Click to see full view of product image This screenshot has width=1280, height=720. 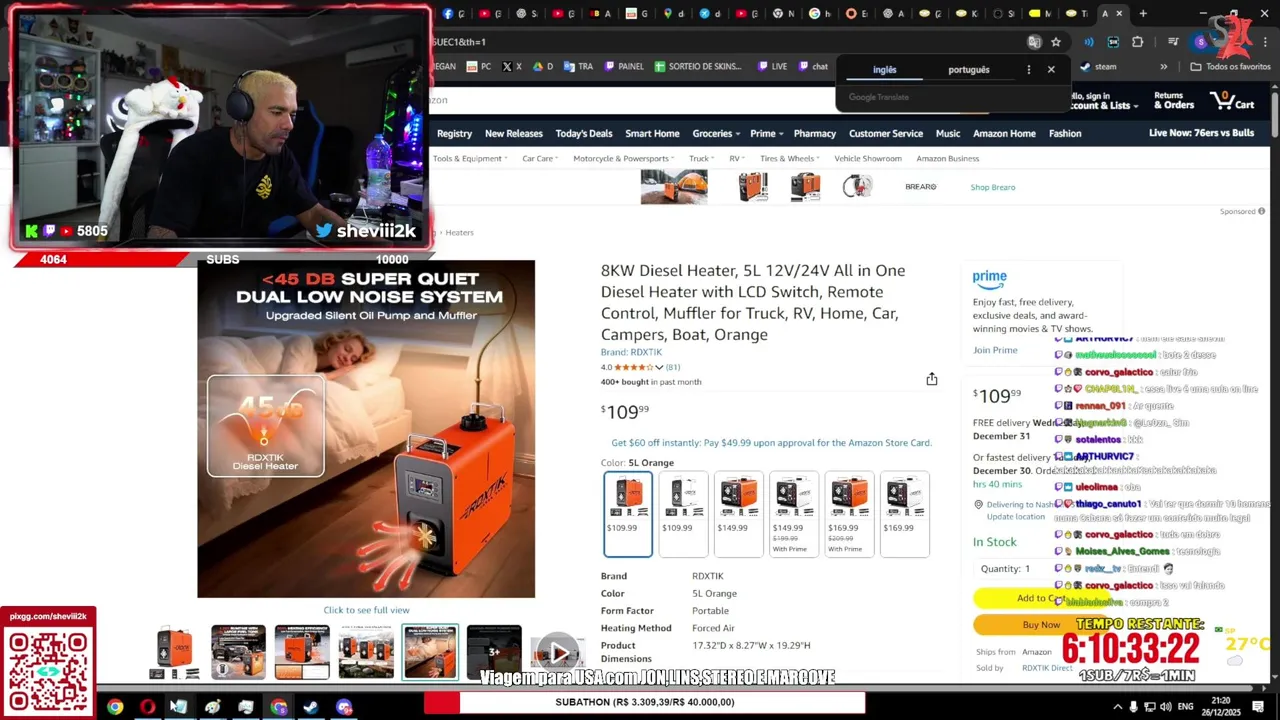[x=366, y=610]
